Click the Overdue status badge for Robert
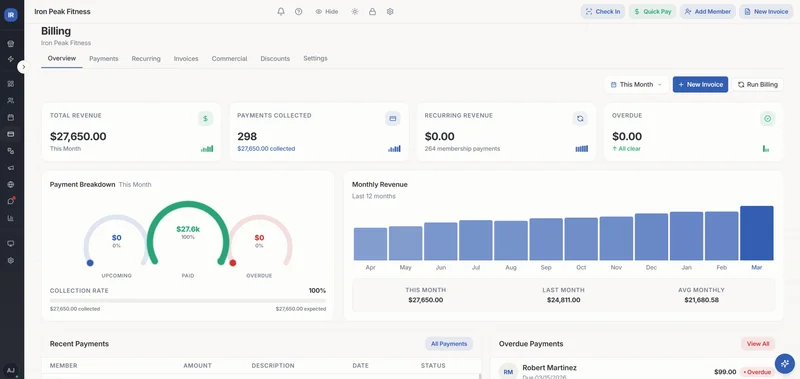The width and height of the screenshot is (800, 379). pos(757,372)
